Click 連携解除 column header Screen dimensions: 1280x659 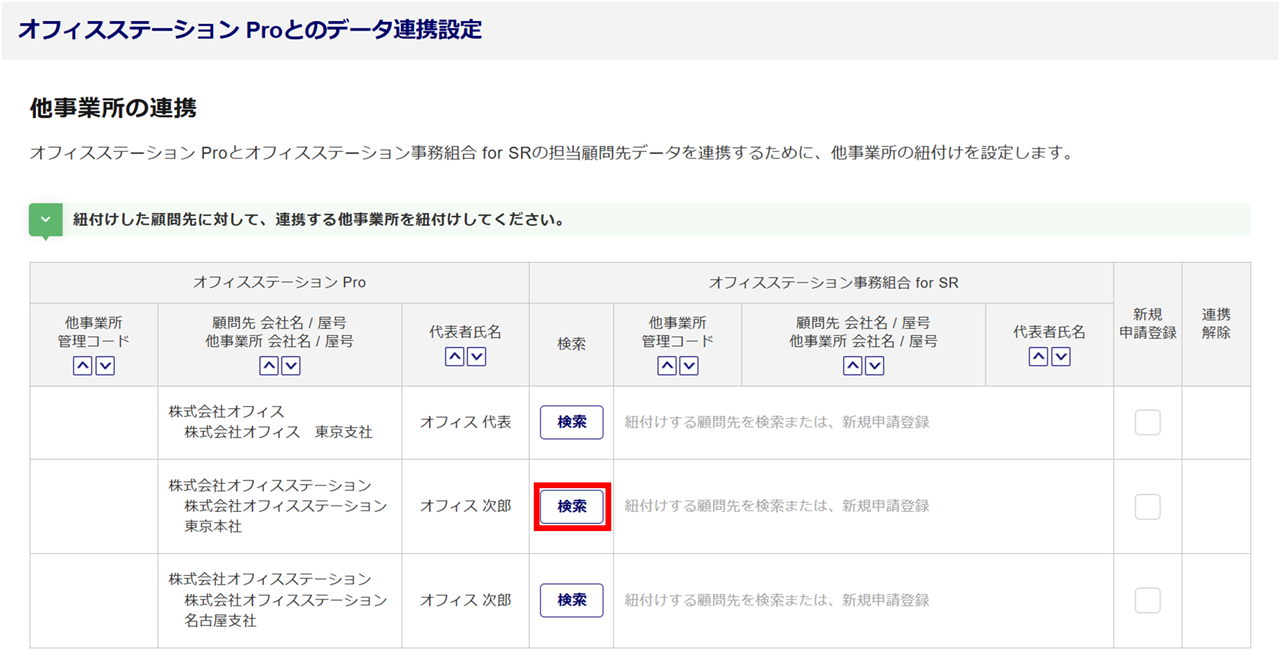pos(1216,324)
